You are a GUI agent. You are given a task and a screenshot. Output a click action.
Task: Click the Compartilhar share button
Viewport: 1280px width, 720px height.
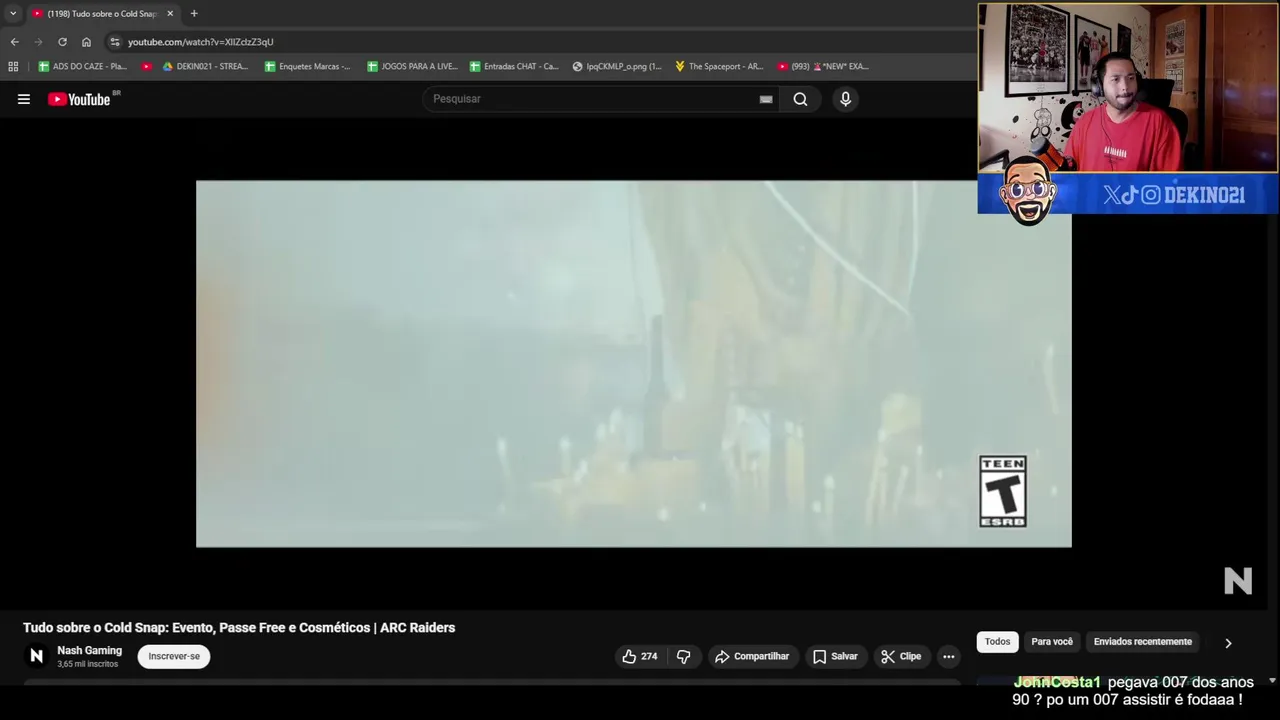click(x=752, y=656)
